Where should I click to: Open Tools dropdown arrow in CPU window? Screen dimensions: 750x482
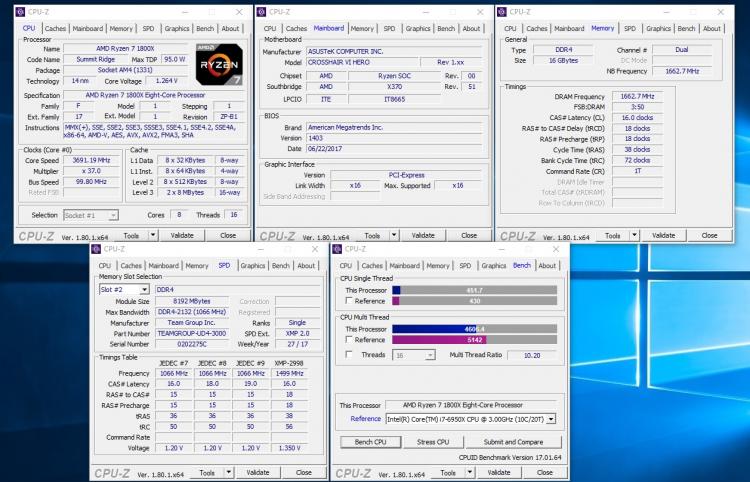pos(153,235)
